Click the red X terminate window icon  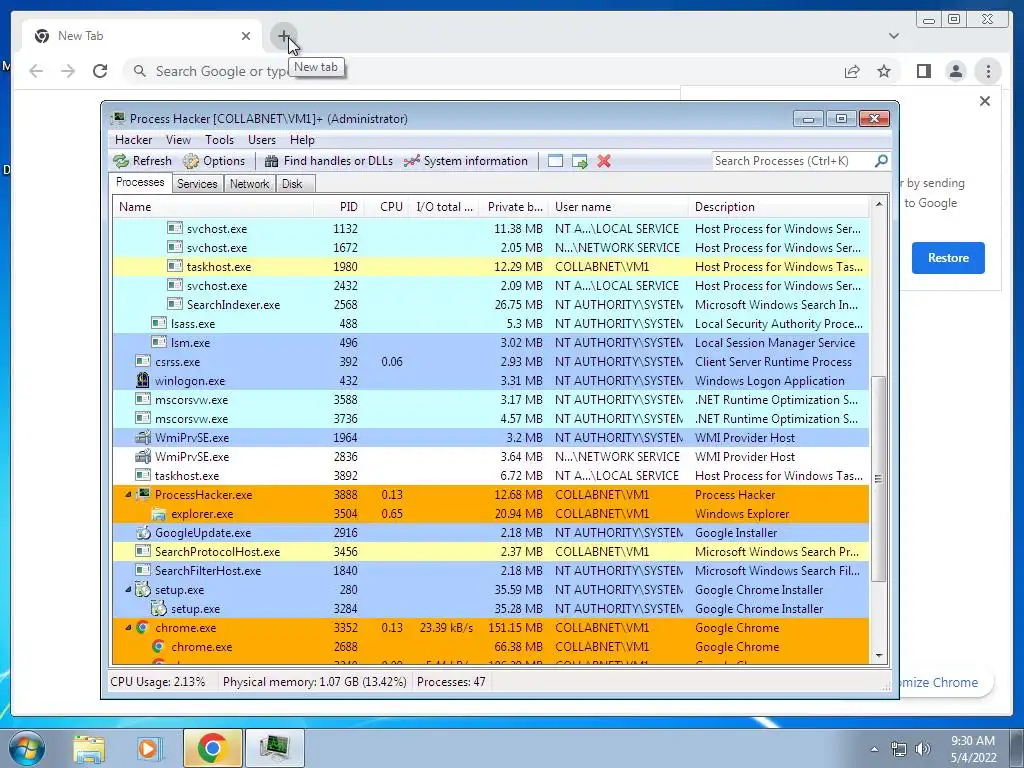tap(604, 161)
